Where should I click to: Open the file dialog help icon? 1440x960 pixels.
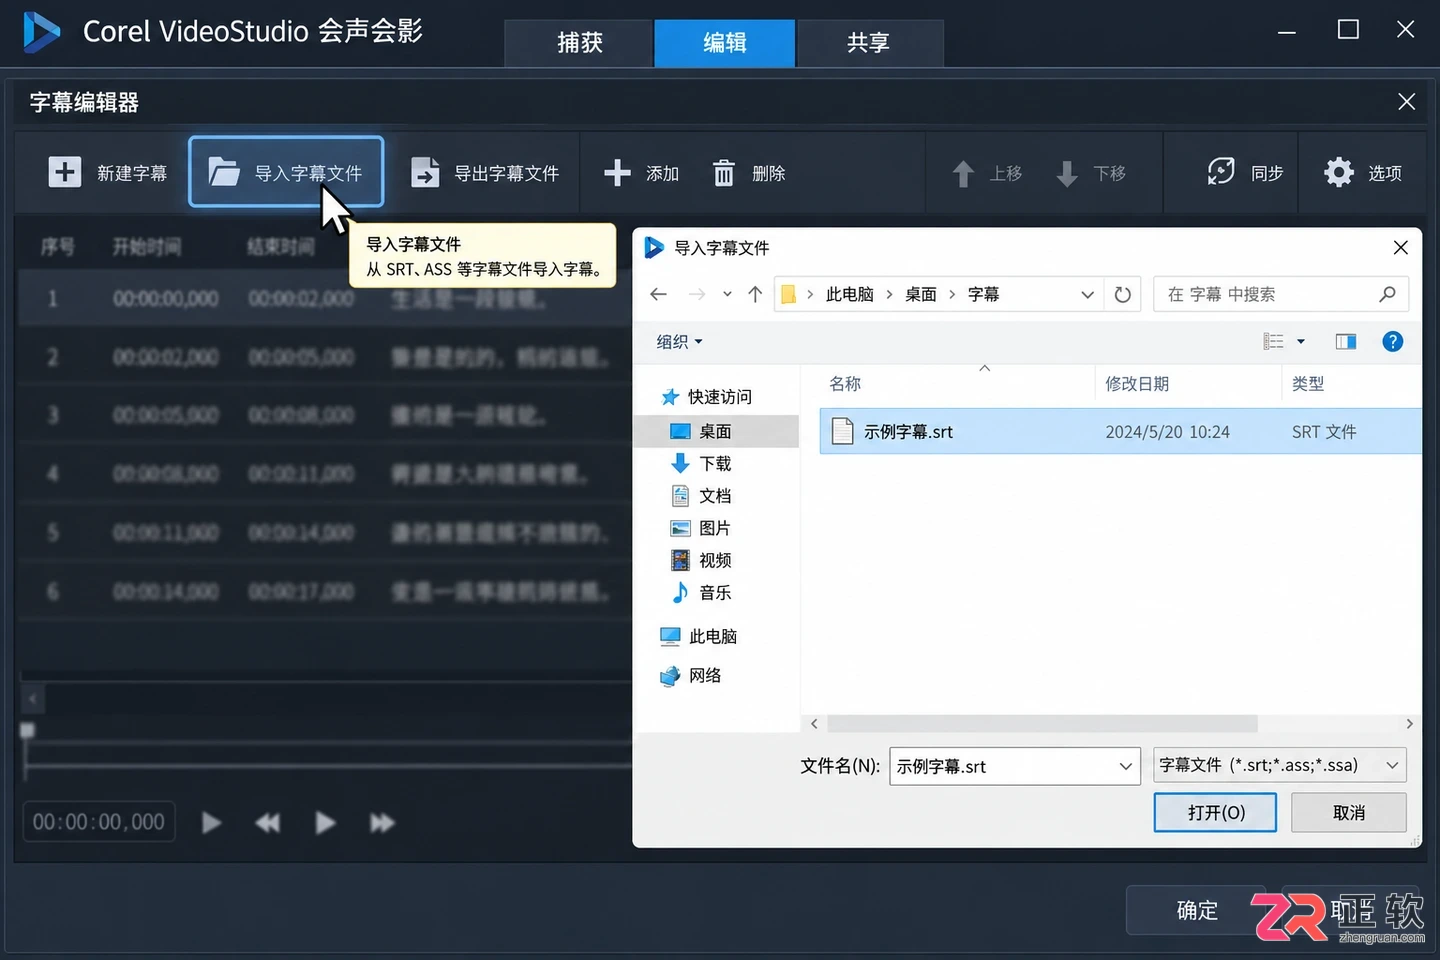(x=1392, y=342)
